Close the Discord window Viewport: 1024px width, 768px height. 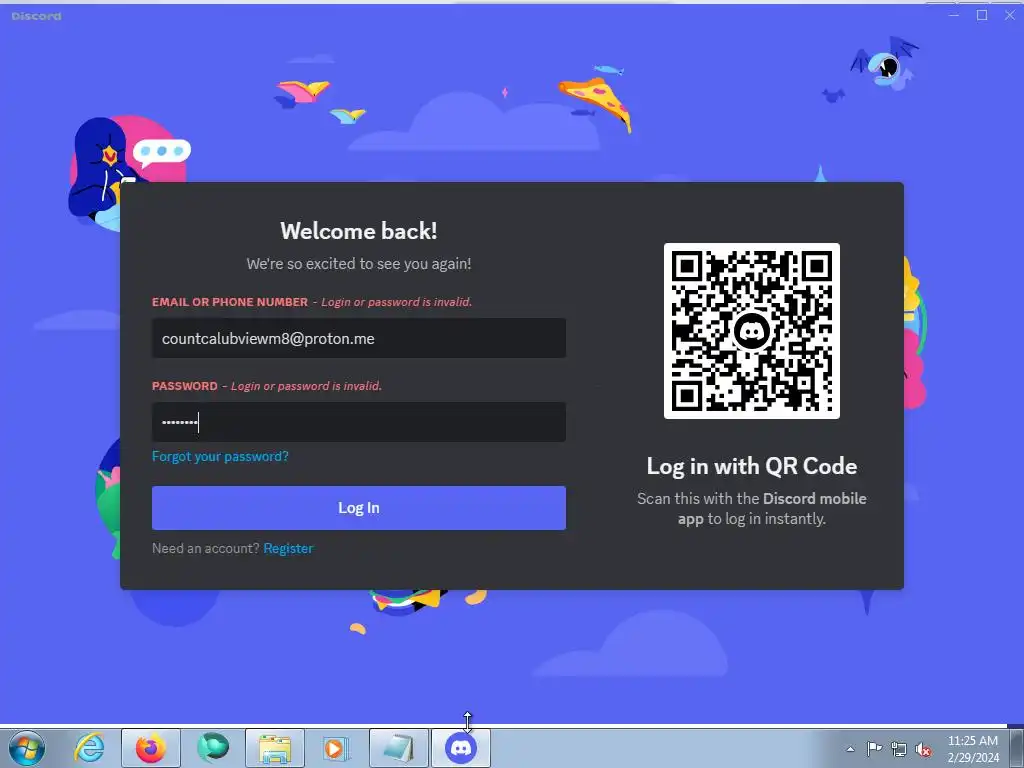point(1010,15)
